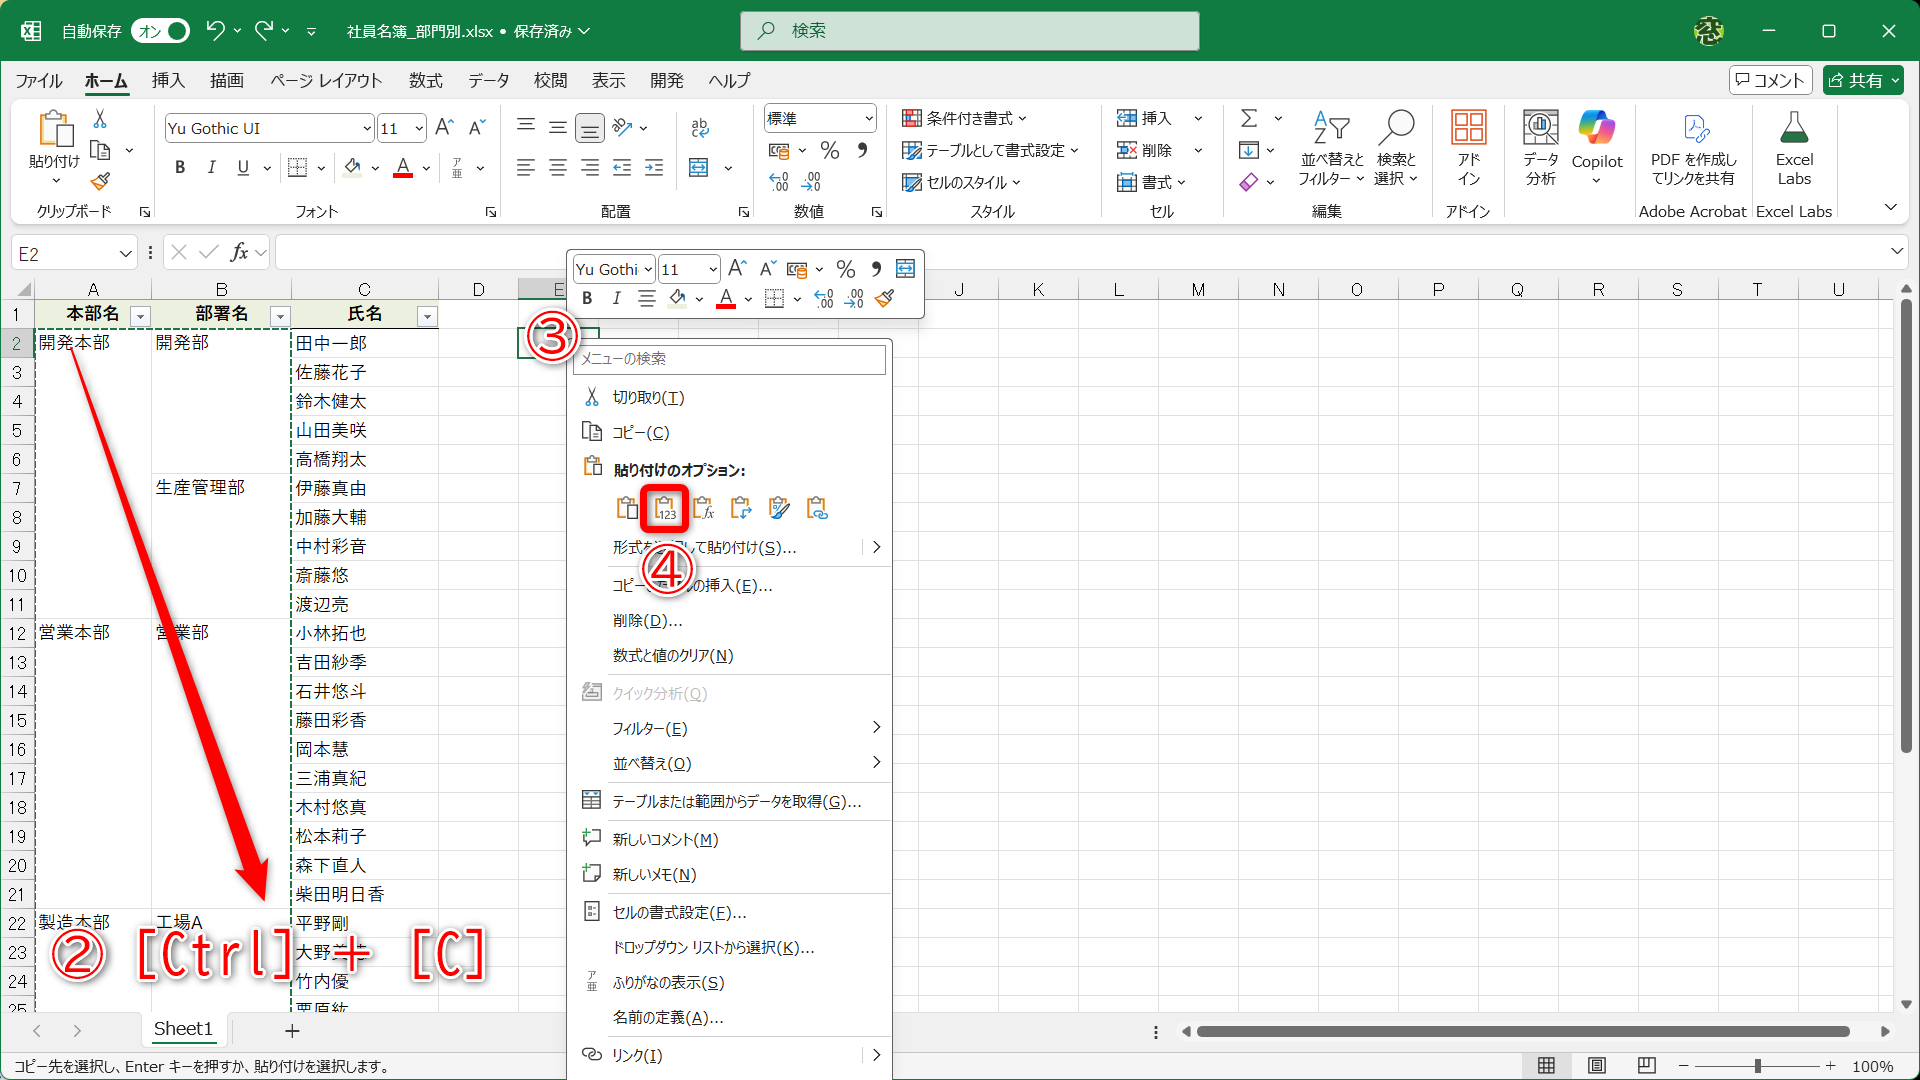
Task: Click the merge cells icon in the mini toolbar
Action: (x=905, y=269)
